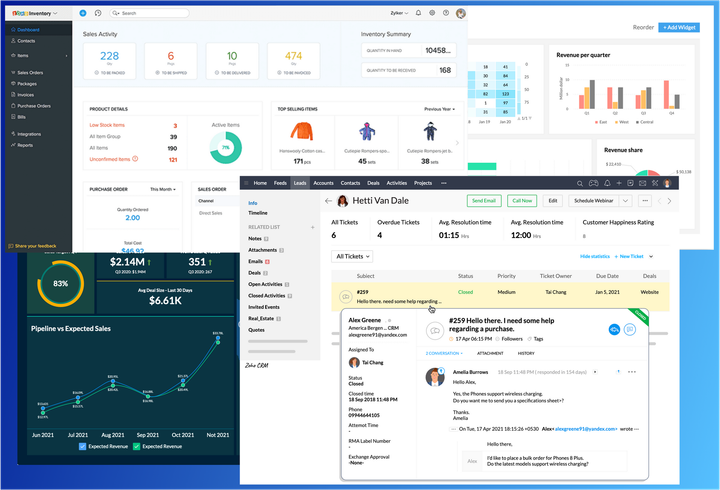Open the CRM notifications bell
Viewport: 720px width, 490px height.
point(607,183)
